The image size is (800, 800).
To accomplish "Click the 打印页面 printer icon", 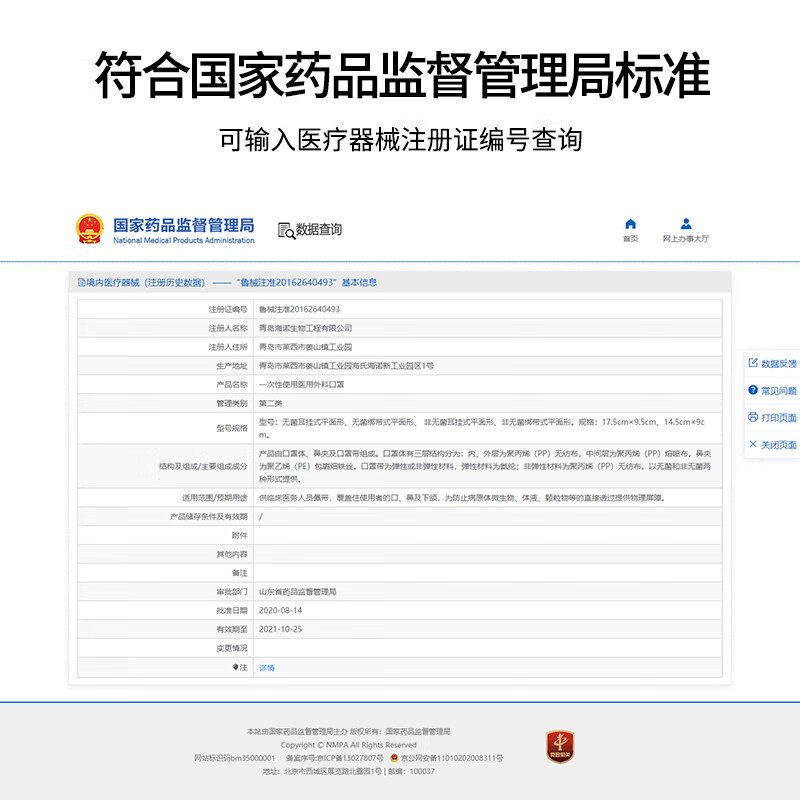I will [x=753, y=418].
